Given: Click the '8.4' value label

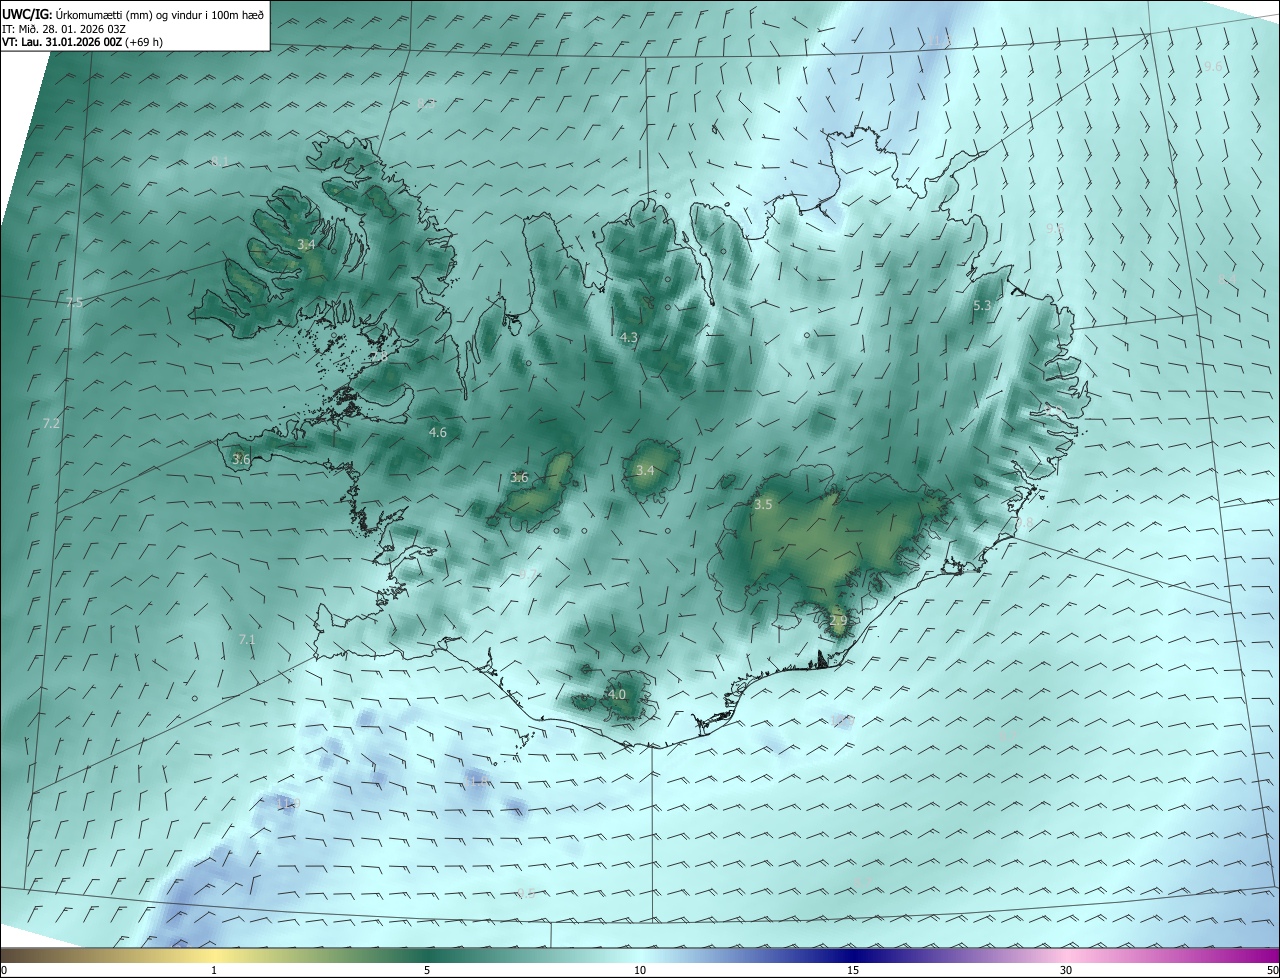Looking at the screenshot, I should point(1228,281).
